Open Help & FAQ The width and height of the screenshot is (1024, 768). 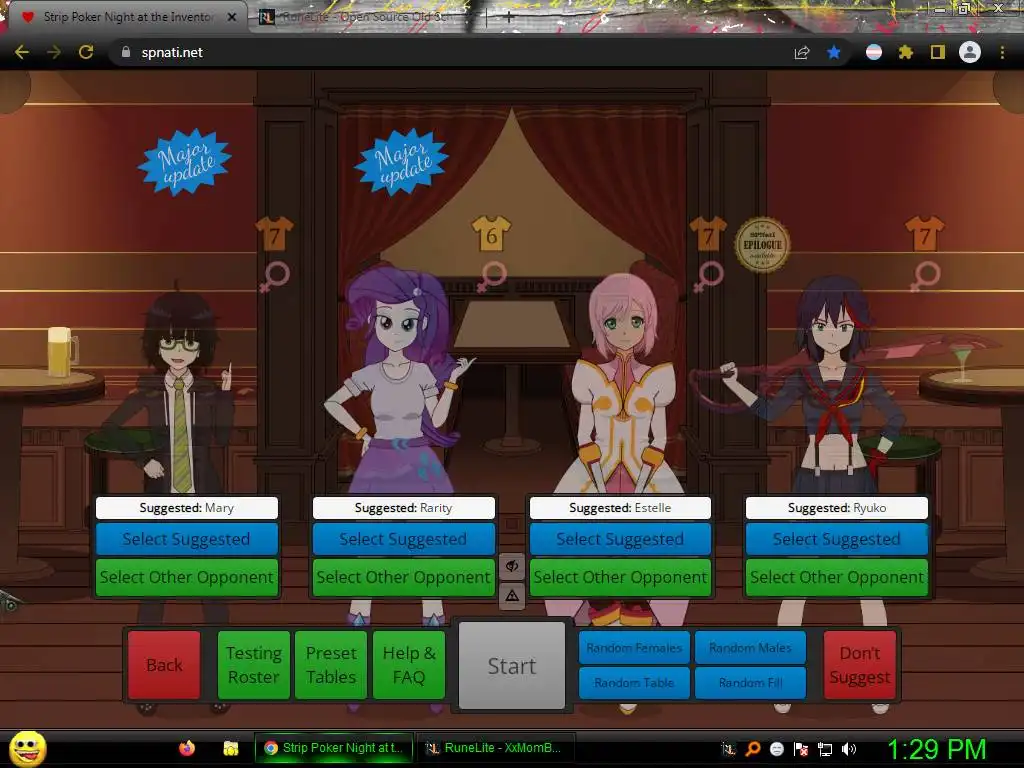[x=409, y=665]
